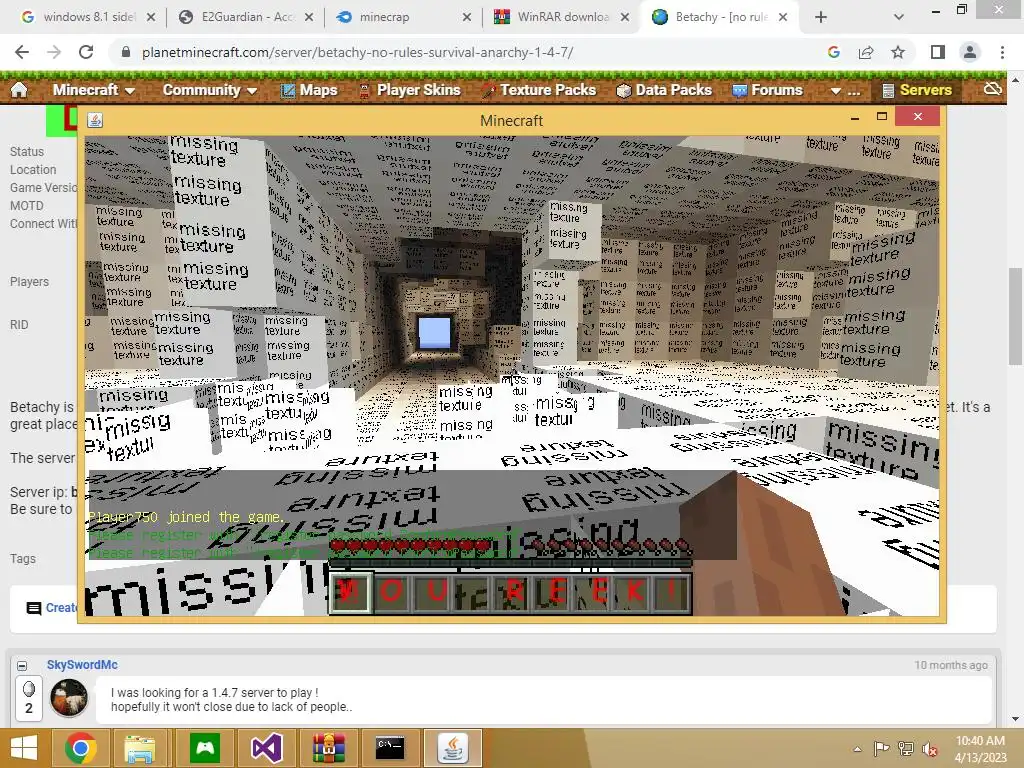Screen dimensions: 1024x768
Task: Select the first hotbar slot in Minecraft
Action: pyautogui.click(x=351, y=592)
